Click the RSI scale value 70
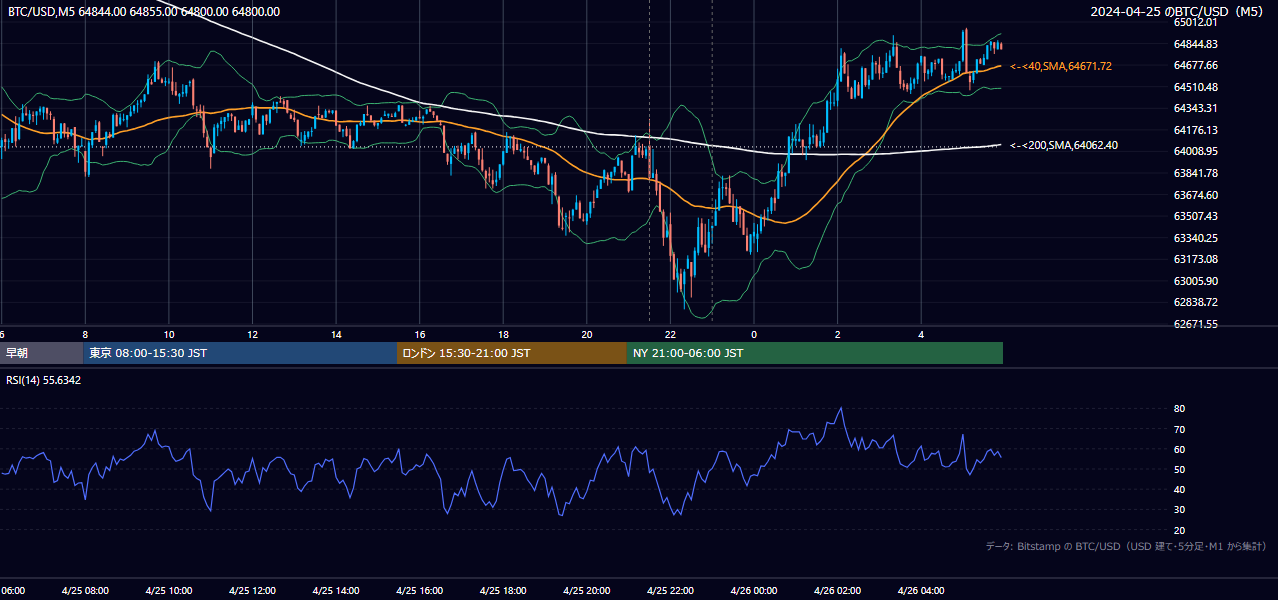Screen dimensions: 1278x600 [x=1179, y=429]
